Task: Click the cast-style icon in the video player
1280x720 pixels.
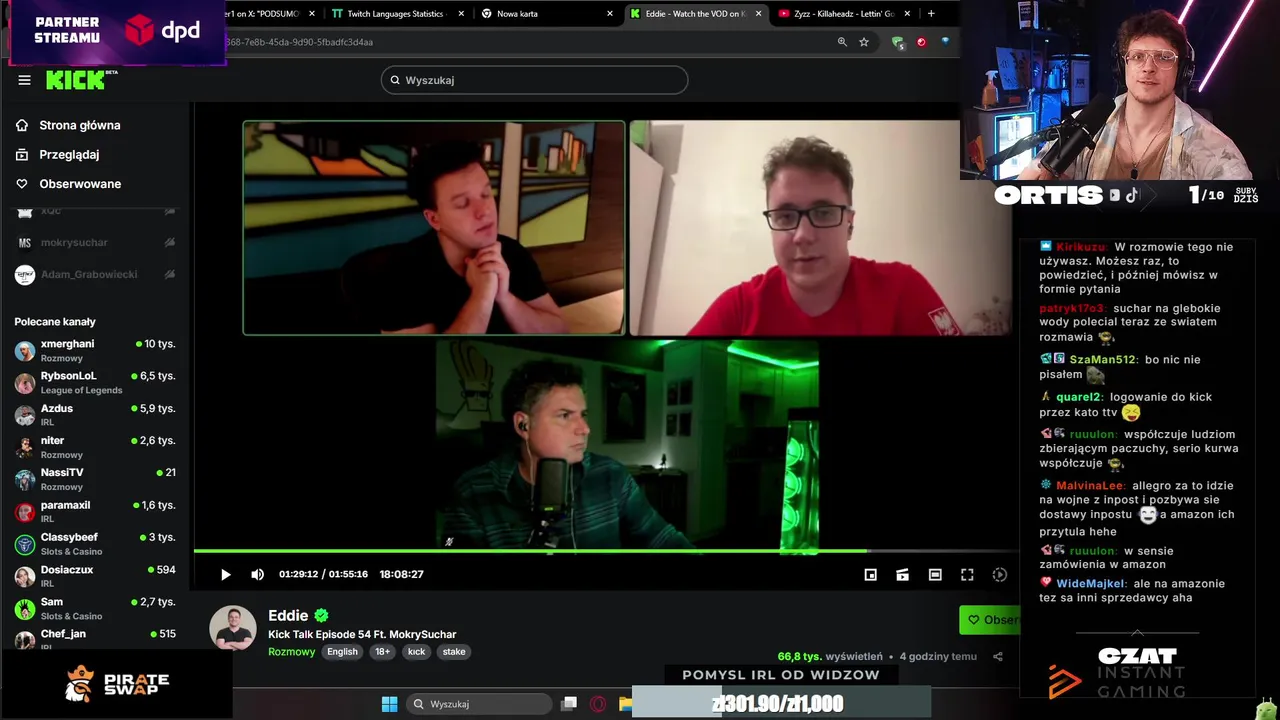Action: (x=903, y=575)
